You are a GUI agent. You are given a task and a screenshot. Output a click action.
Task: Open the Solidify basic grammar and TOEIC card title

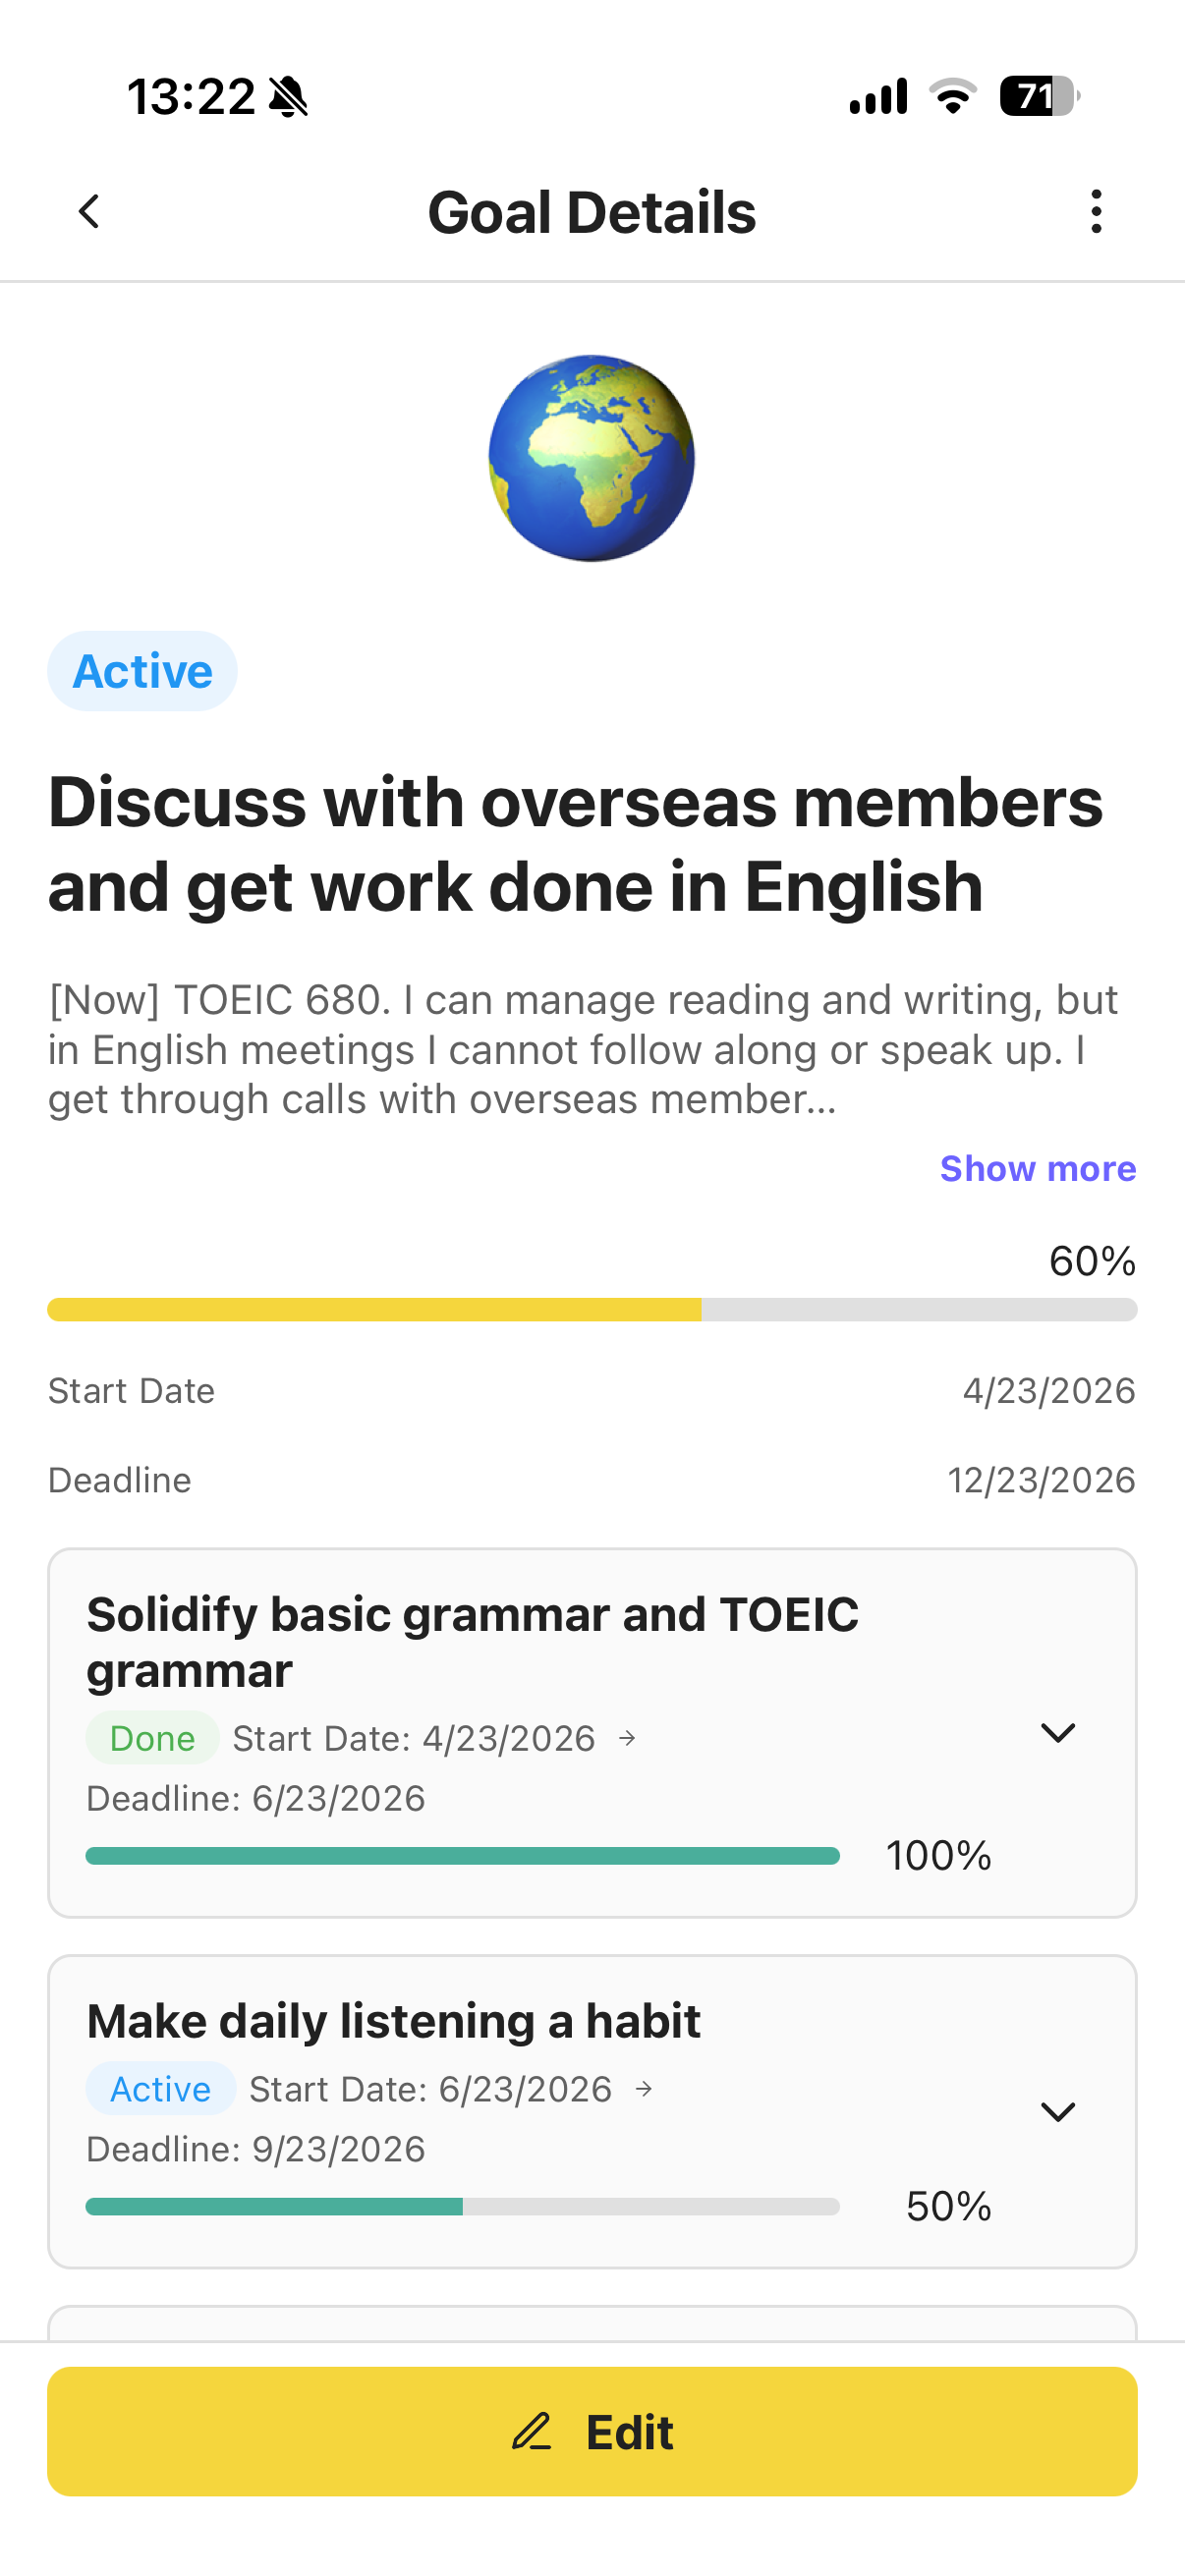tap(472, 1642)
